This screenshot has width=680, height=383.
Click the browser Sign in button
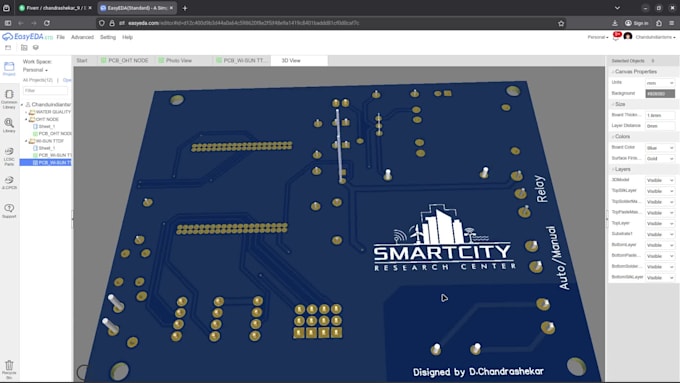click(x=637, y=23)
